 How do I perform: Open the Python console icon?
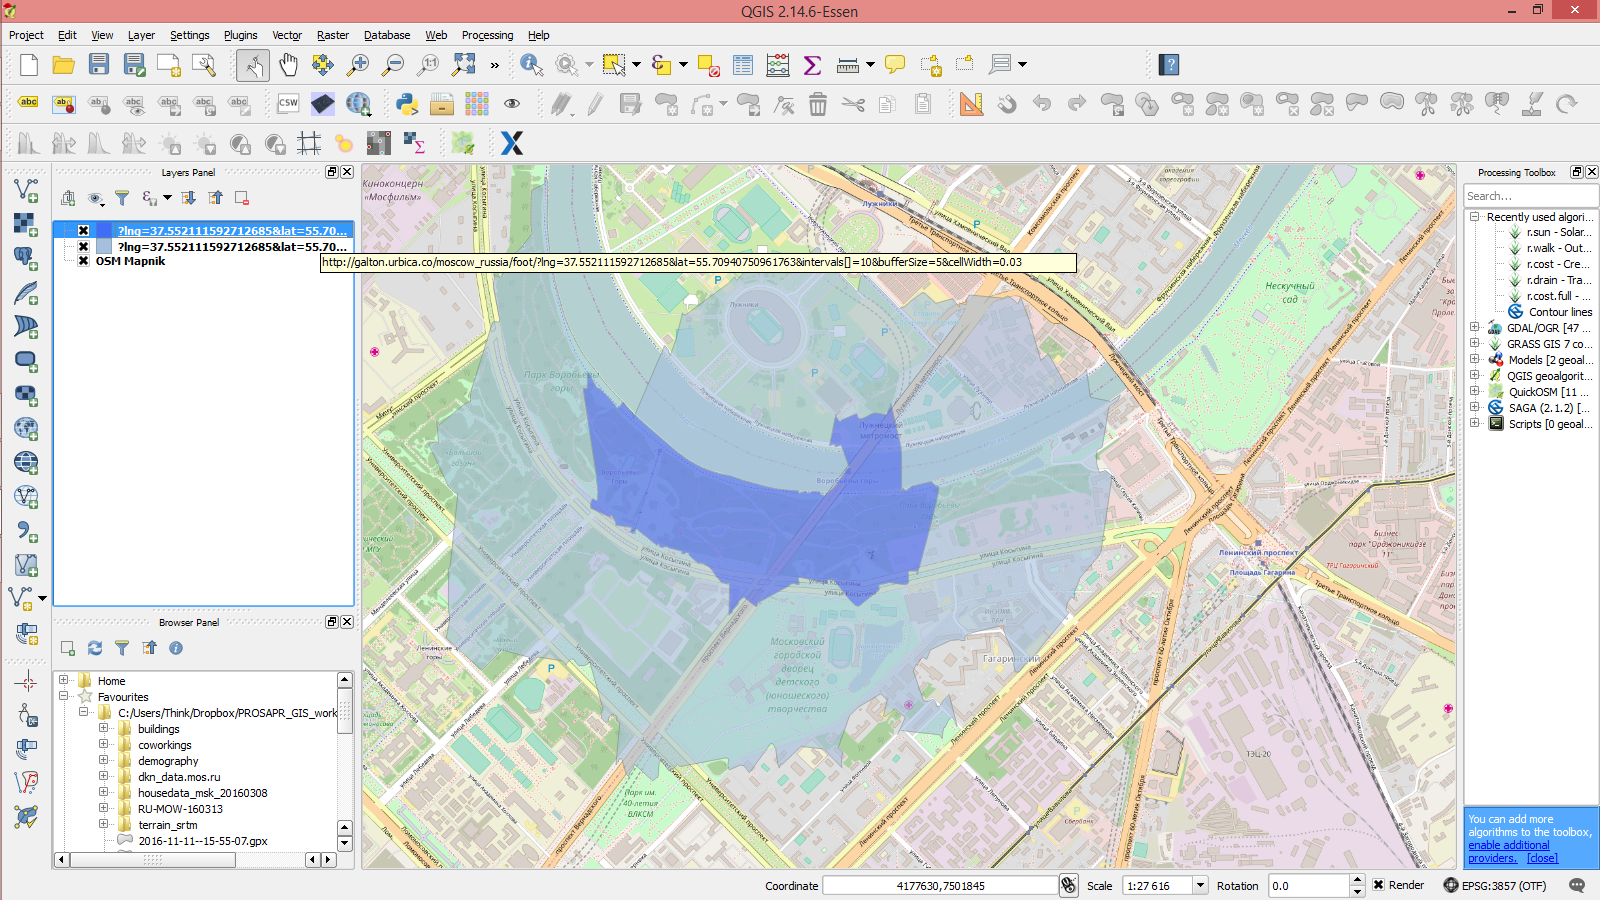click(x=407, y=104)
